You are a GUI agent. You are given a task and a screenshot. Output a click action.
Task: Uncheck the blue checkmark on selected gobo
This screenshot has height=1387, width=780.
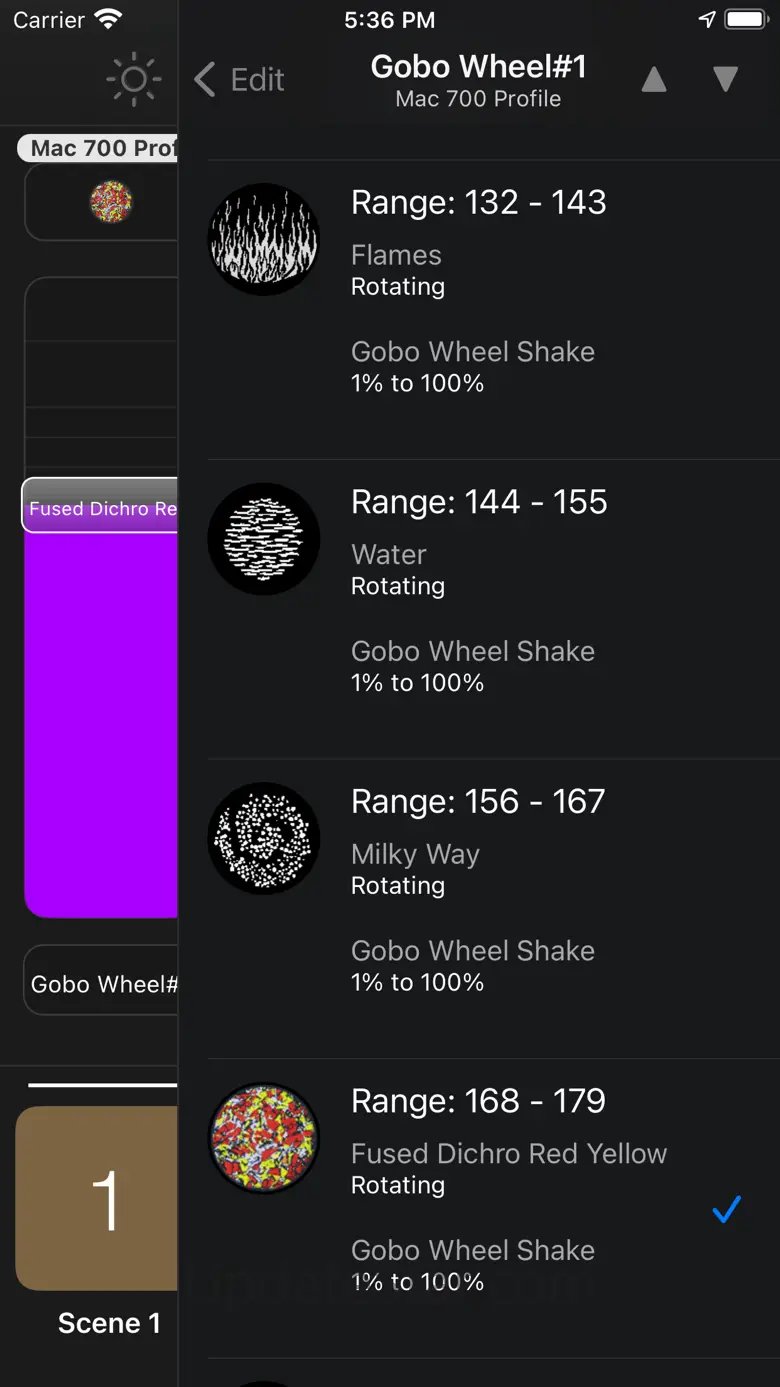click(x=726, y=1210)
